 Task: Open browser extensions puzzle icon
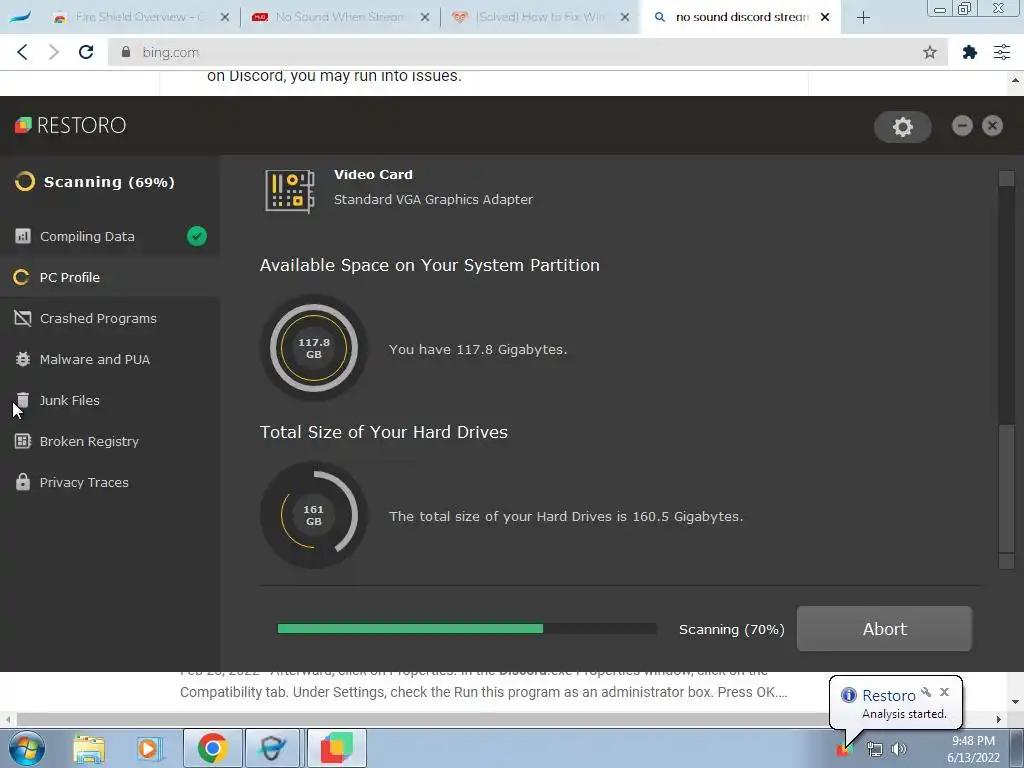tap(970, 52)
